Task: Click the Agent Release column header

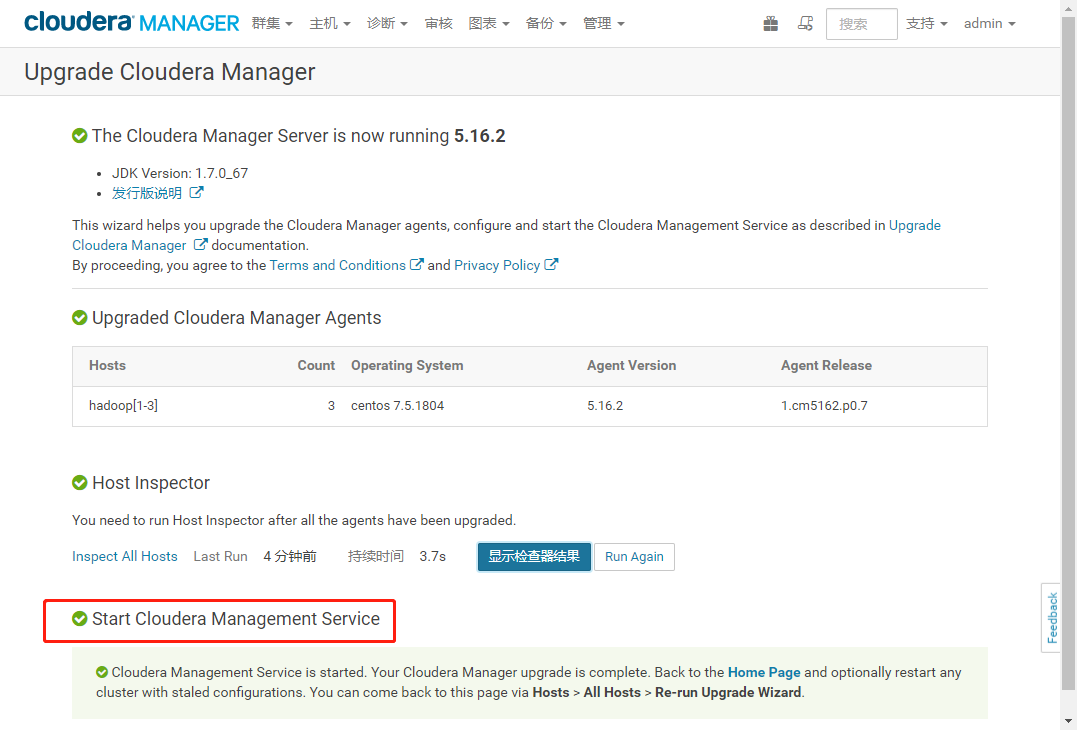Action: coord(826,365)
